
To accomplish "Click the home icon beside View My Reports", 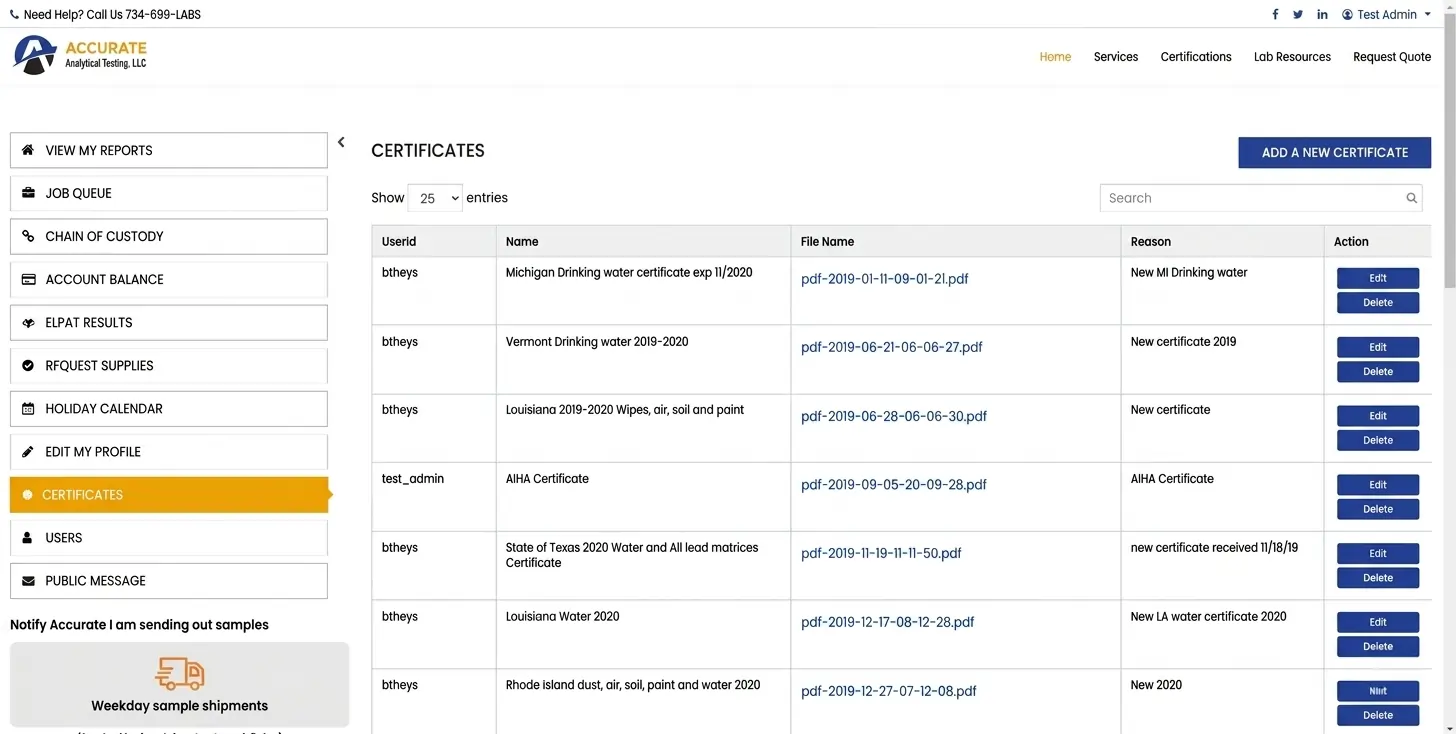I will [x=28, y=150].
